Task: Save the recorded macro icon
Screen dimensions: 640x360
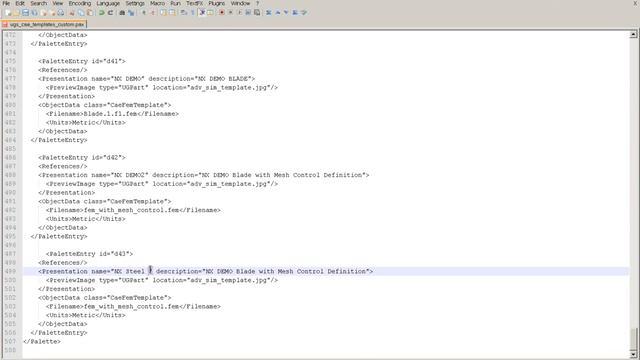Action: pyautogui.click(x=257, y=13)
